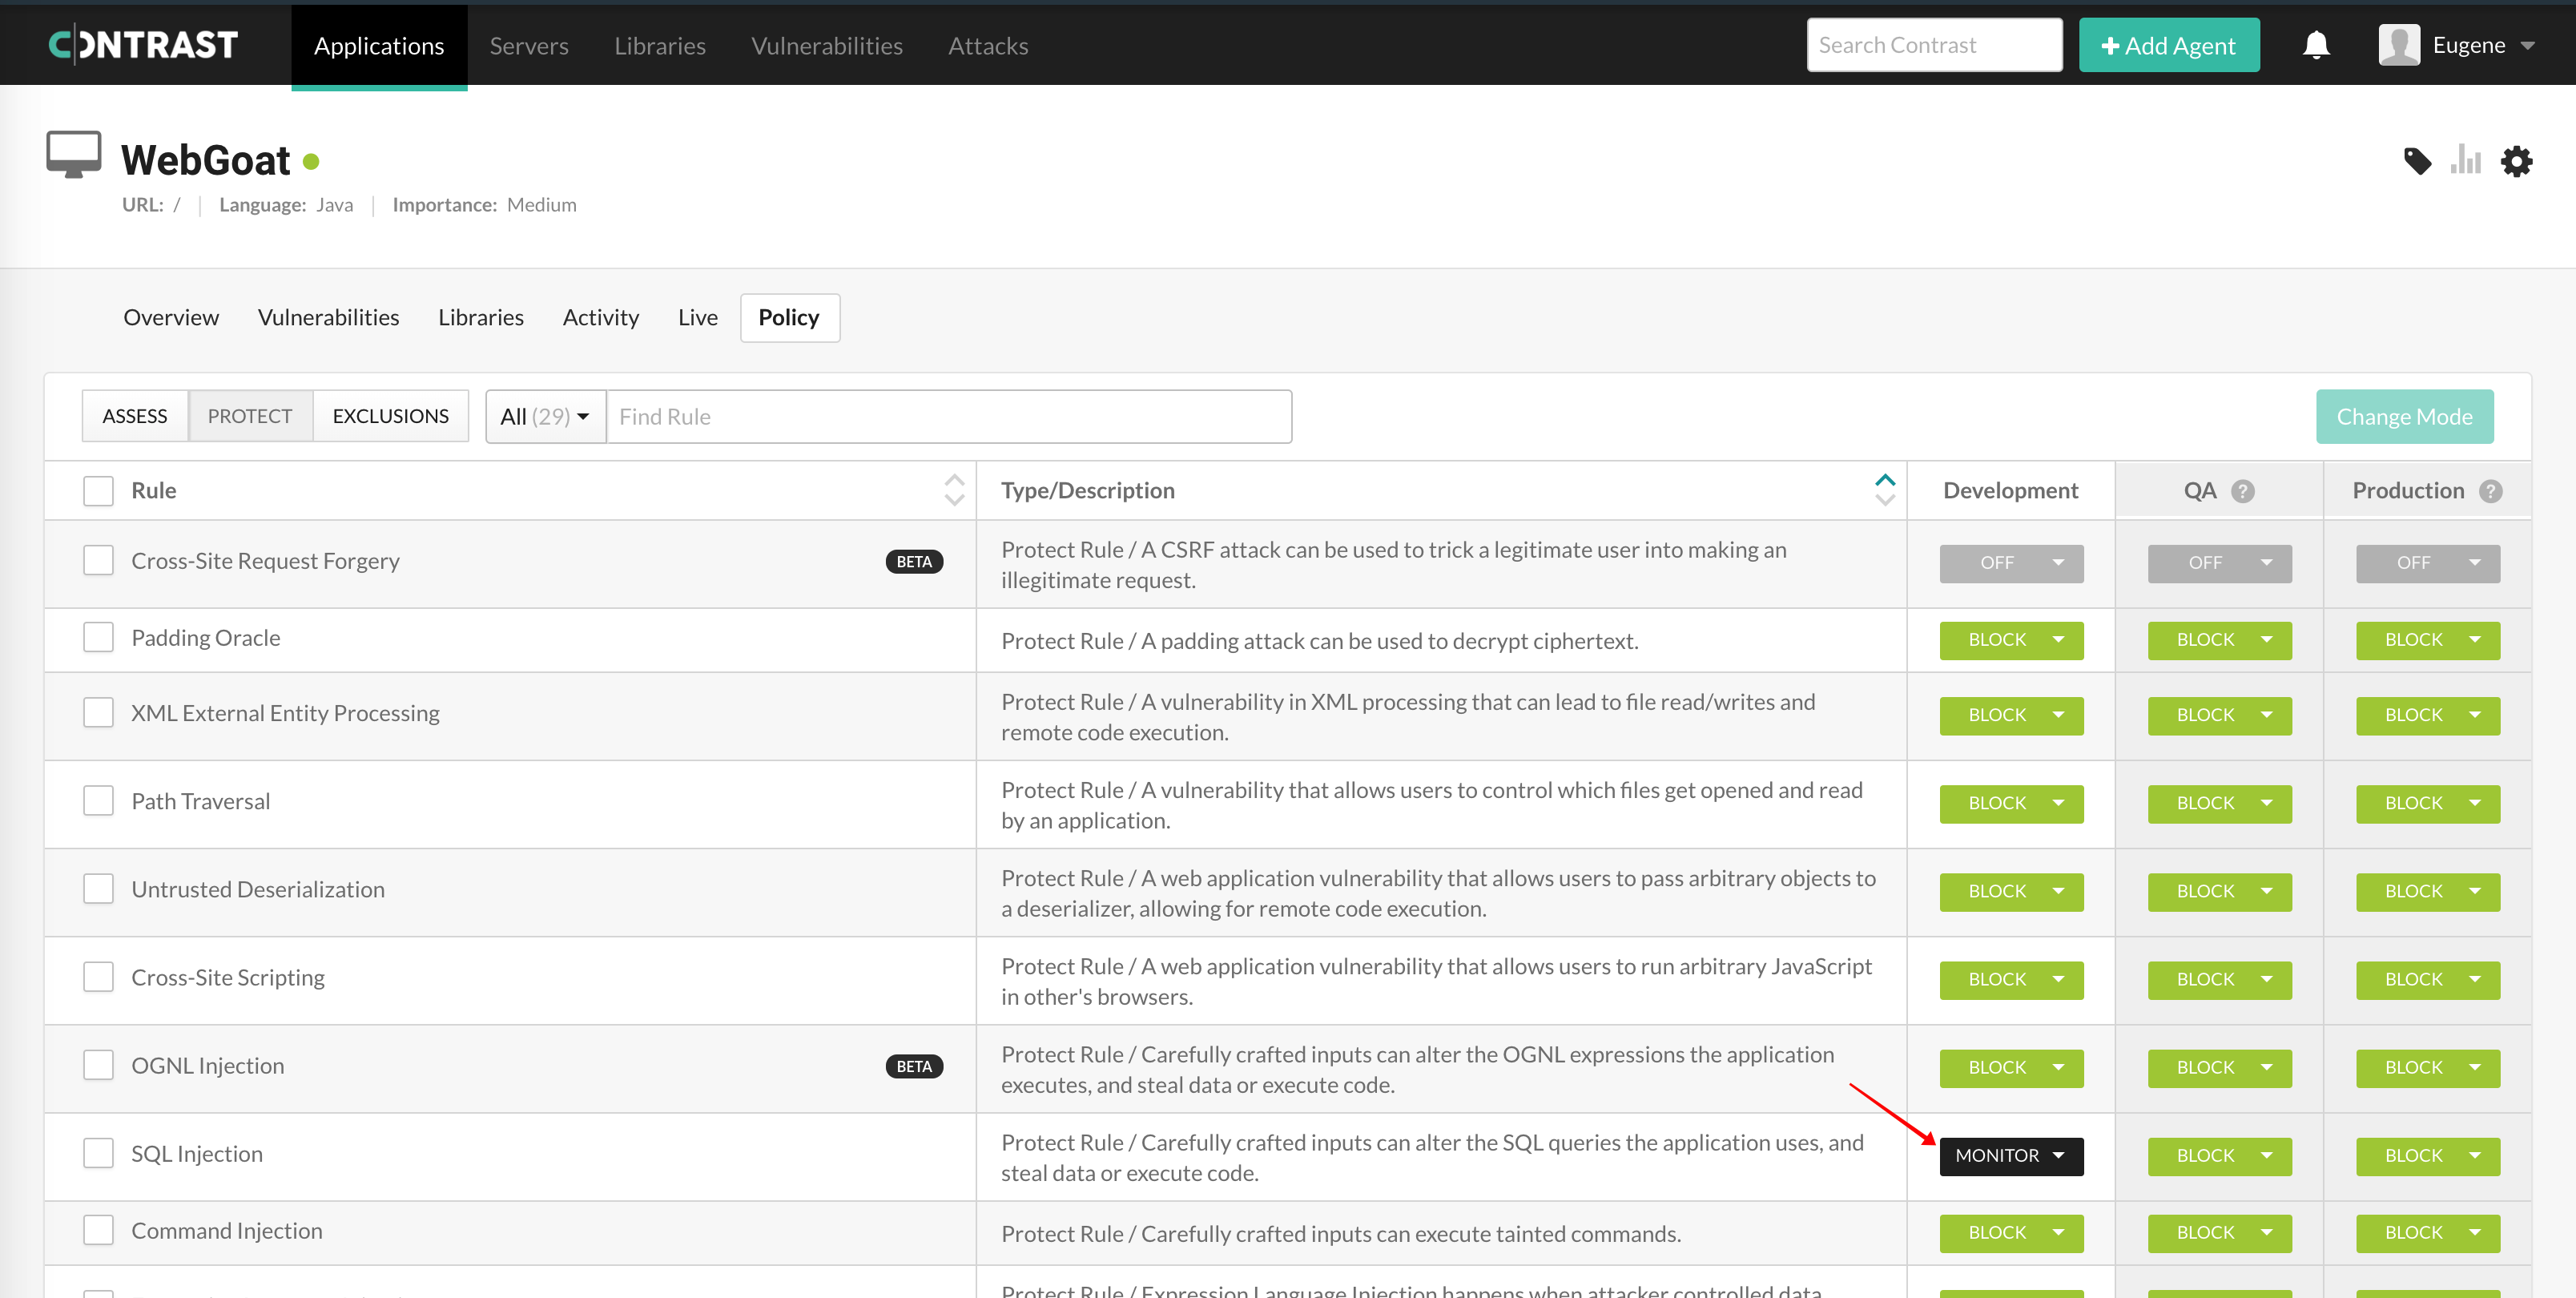2576x1298 pixels.
Task: Open SQL Injection QA BLOCK dropdown
Action: pos(2219,1156)
